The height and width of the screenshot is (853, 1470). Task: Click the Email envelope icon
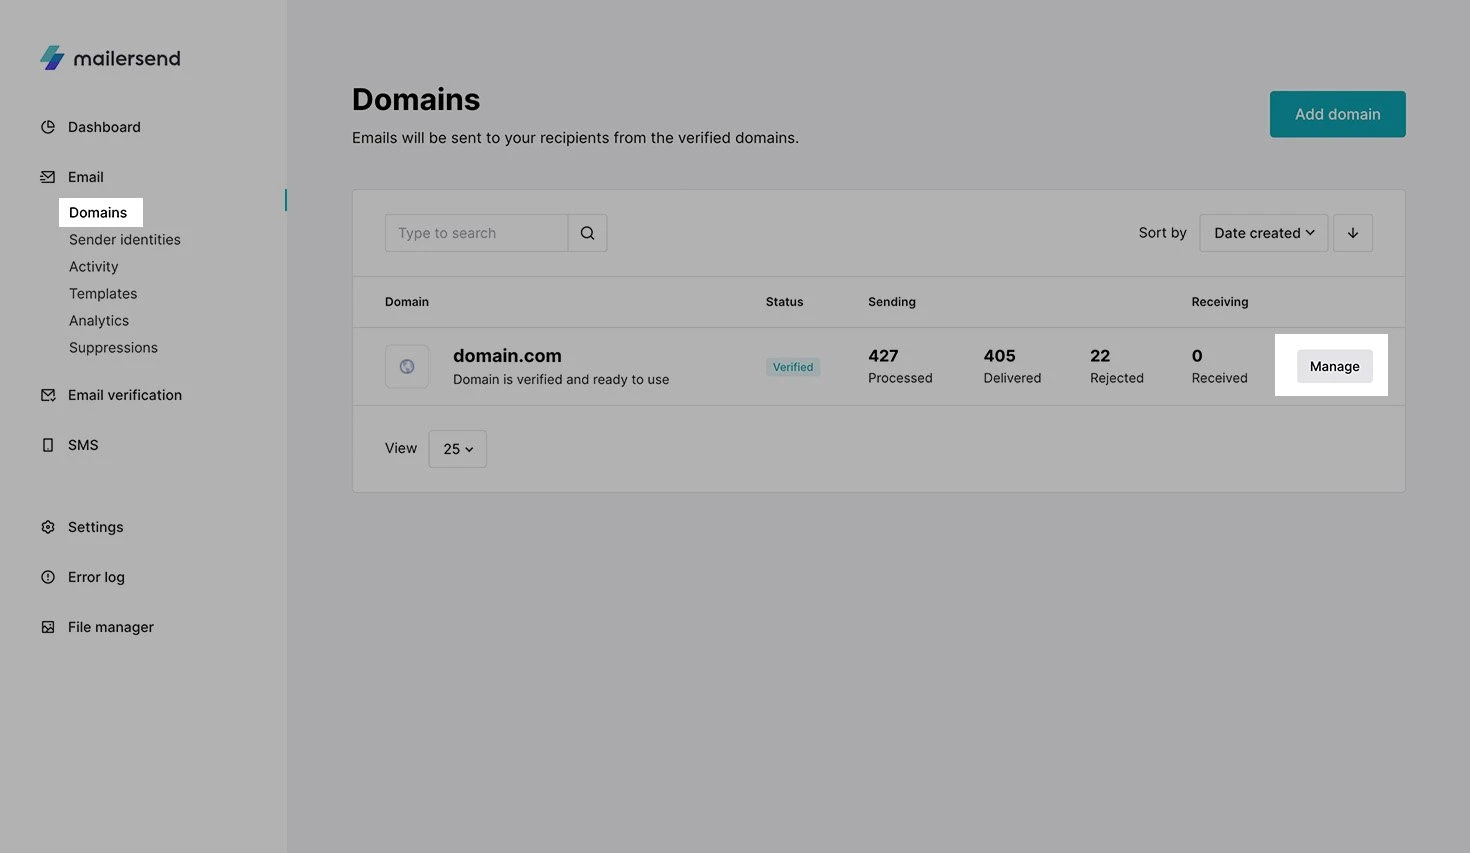pyautogui.click(x=48, y=177)
